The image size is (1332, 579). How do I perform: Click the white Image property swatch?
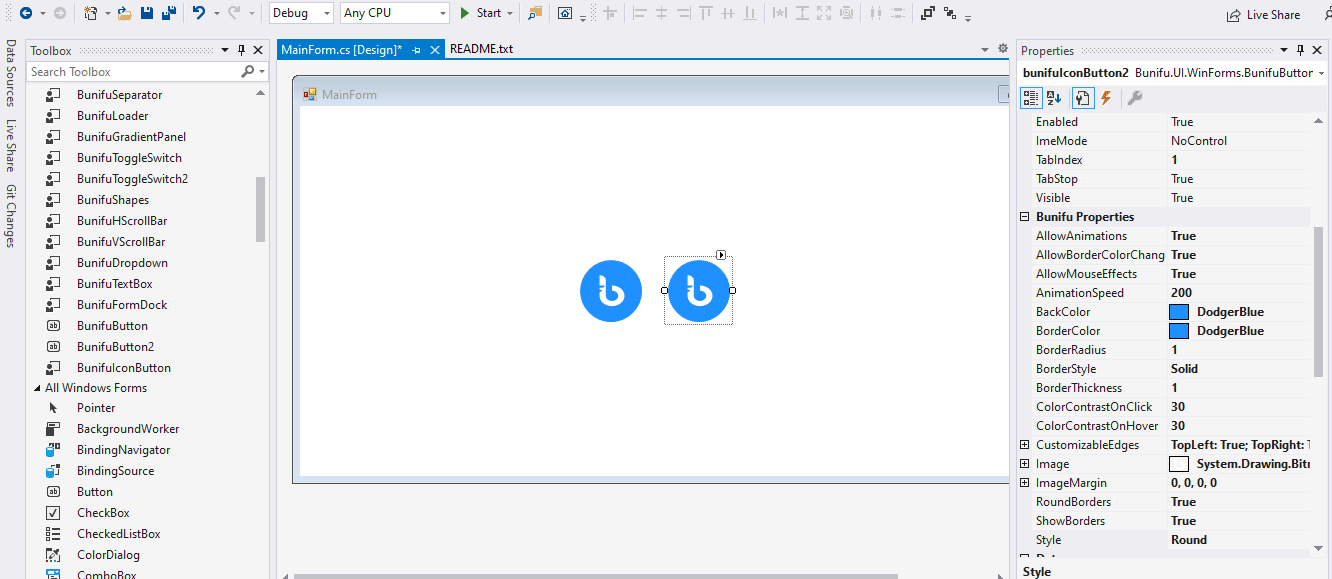coord(1179,464)
